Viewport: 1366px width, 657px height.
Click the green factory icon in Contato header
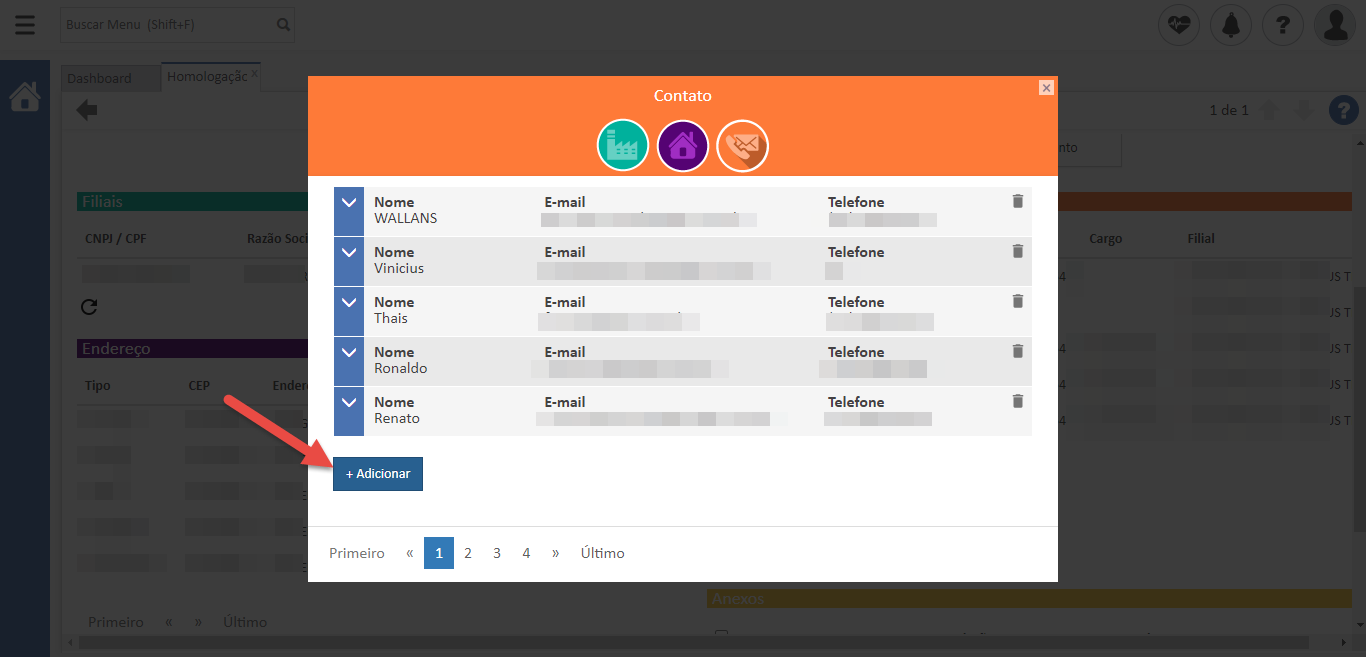click(x=622, y=146)
